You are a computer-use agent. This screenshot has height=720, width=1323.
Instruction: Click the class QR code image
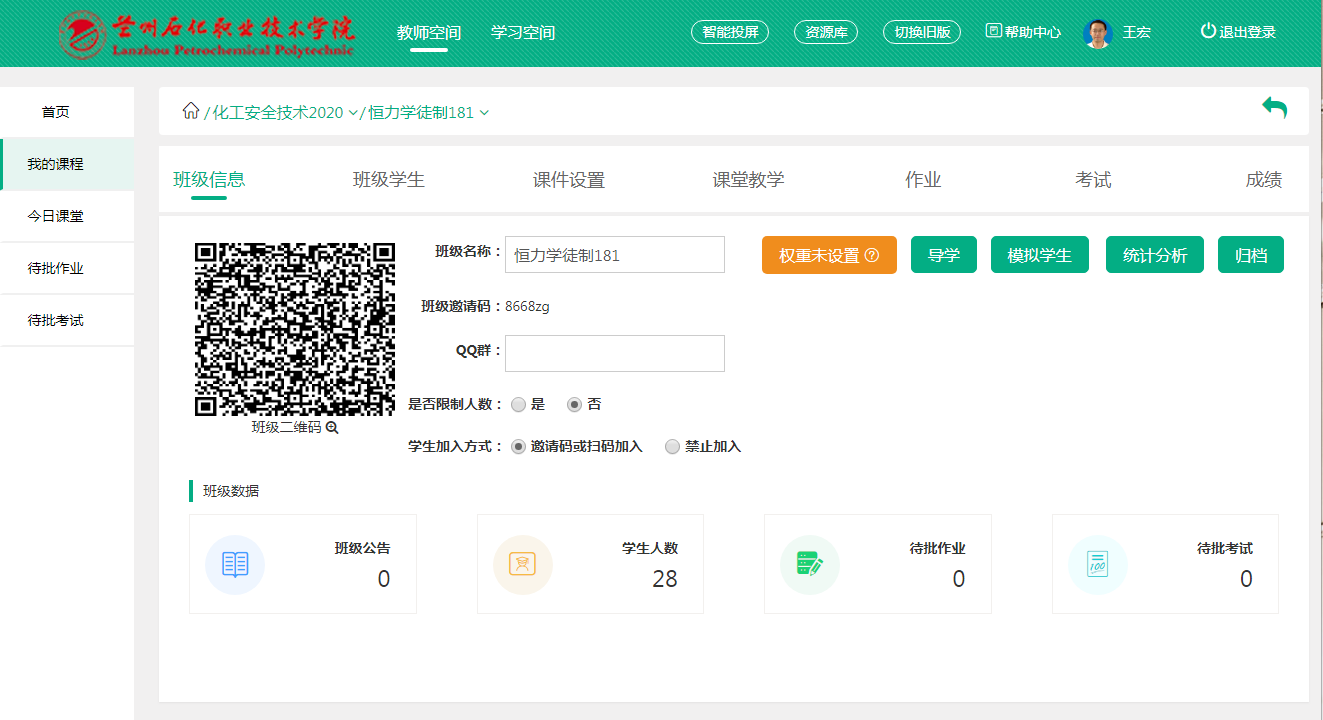[x=295, y=329]
